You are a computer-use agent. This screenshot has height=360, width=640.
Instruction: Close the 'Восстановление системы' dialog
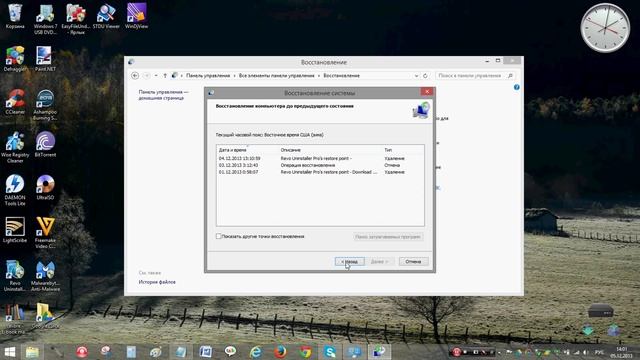pos(427,91)
